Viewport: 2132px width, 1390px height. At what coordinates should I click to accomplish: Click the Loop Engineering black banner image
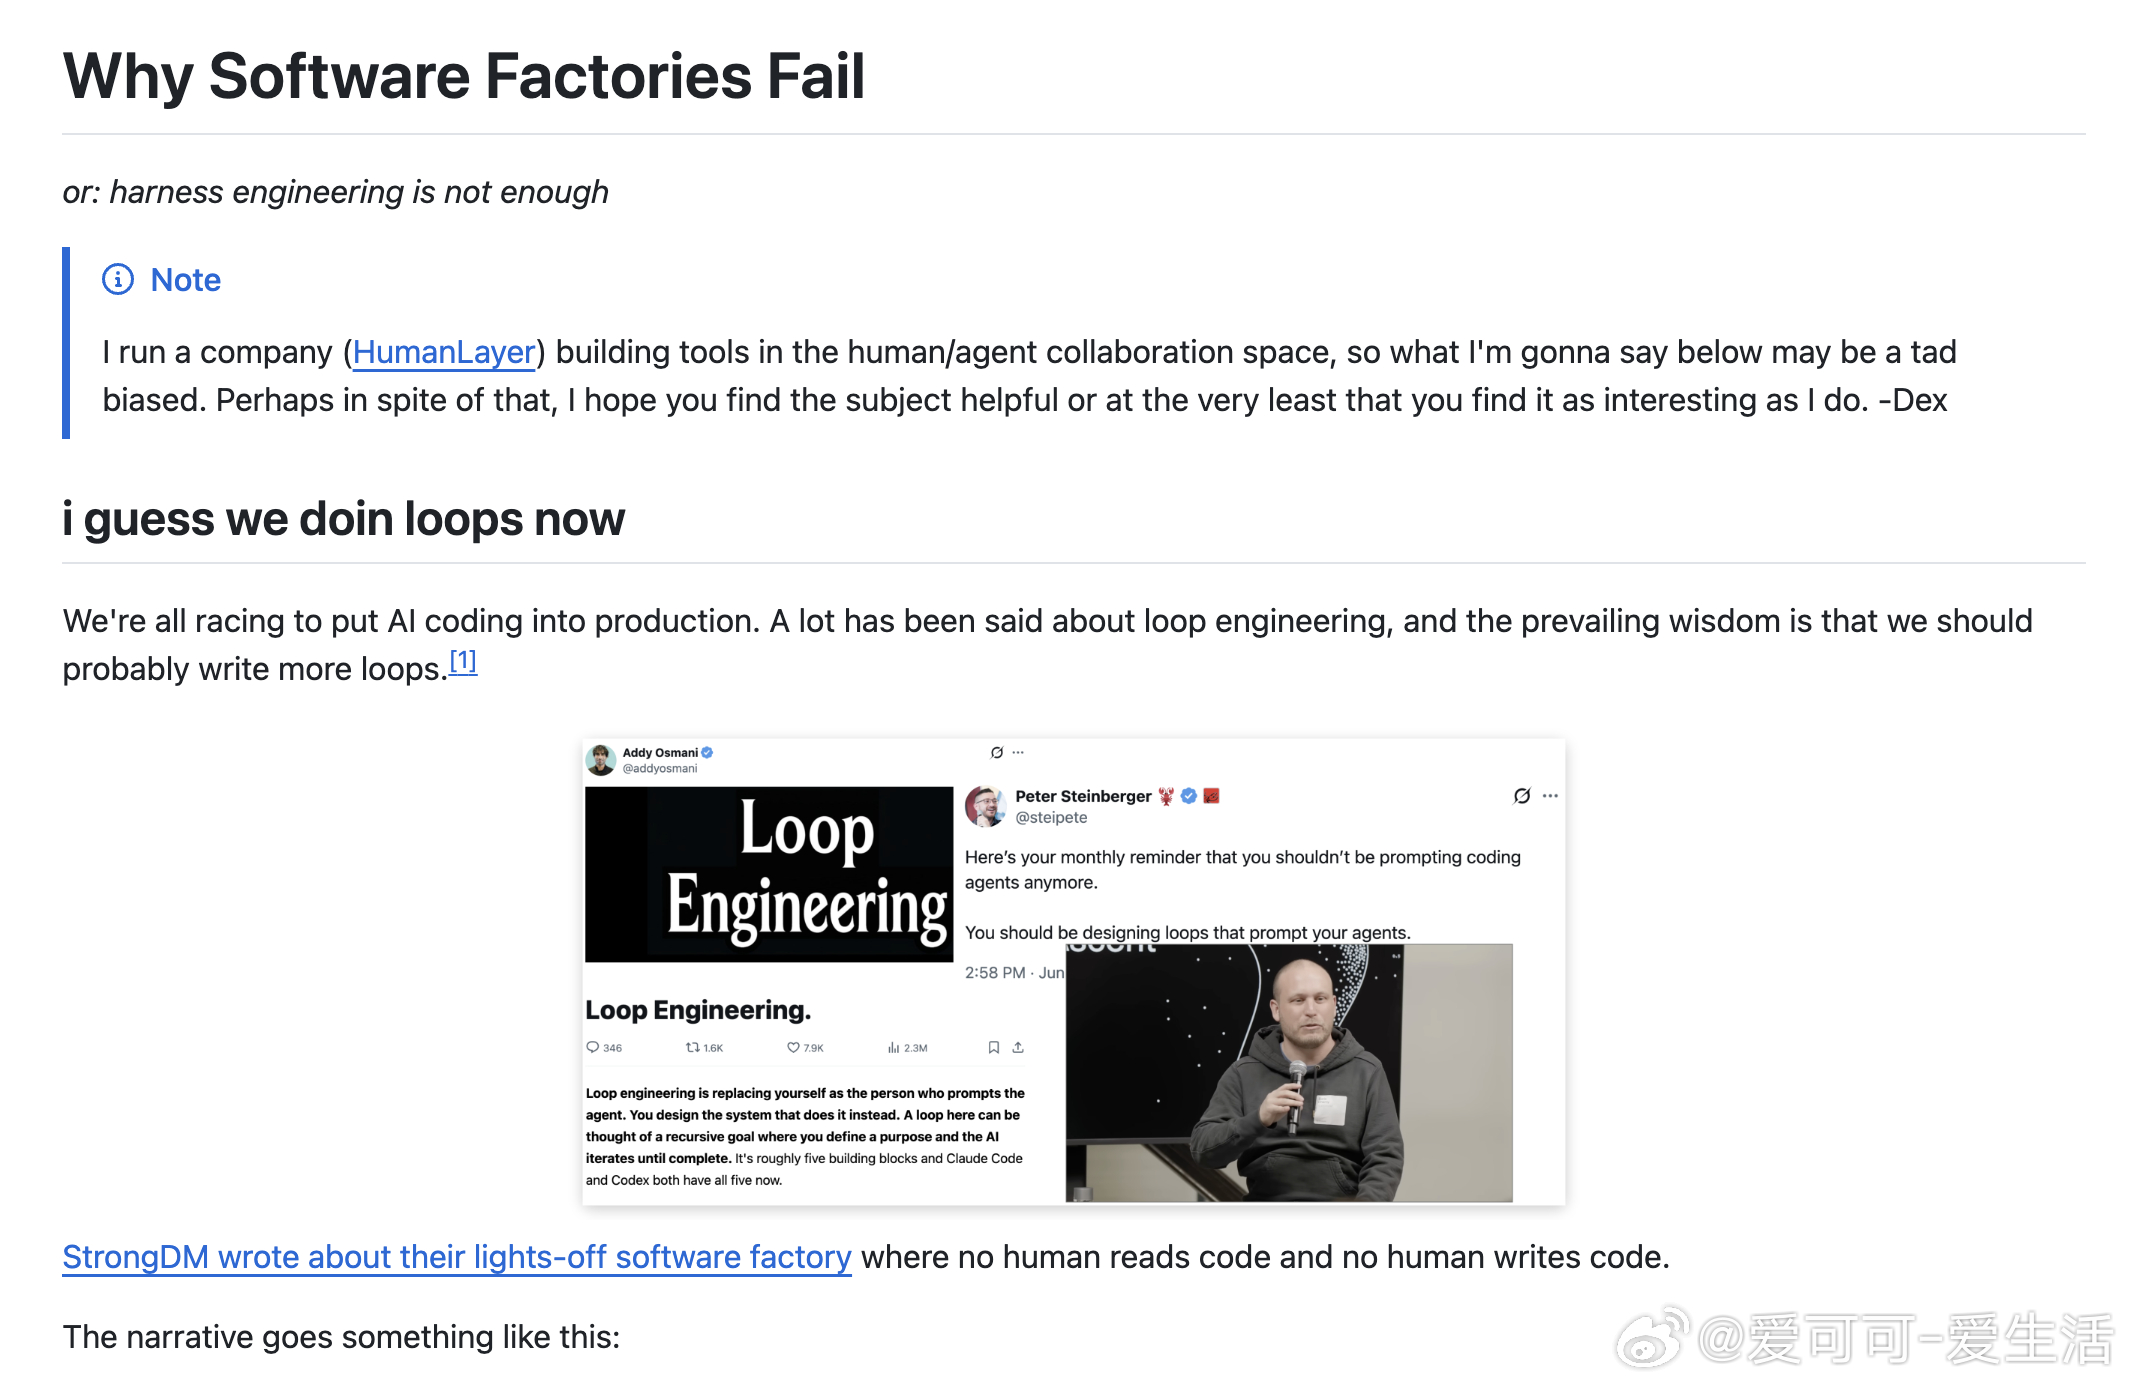coord(769,874)
